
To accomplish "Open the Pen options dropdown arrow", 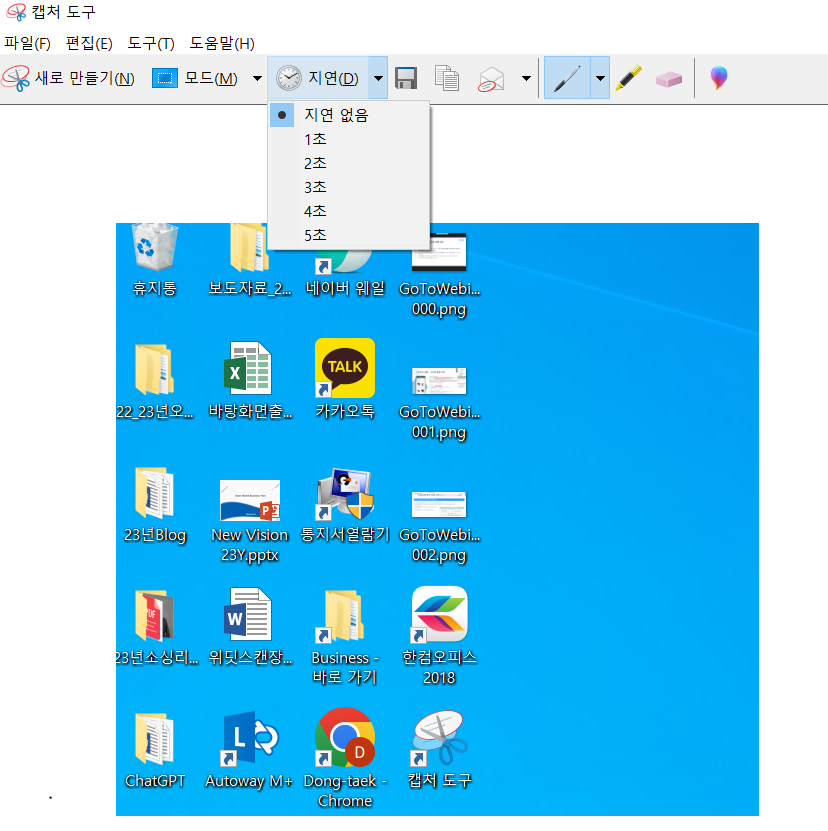I will tap(600, 78).
